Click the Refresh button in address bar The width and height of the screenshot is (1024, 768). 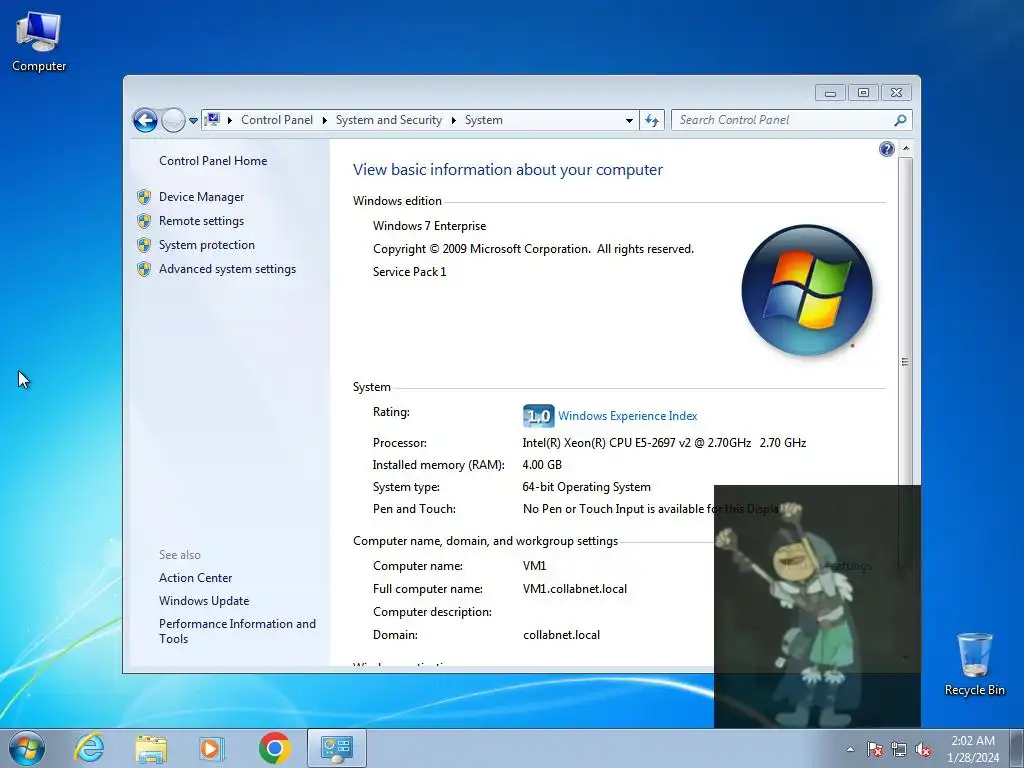click(x=652, y=120)
